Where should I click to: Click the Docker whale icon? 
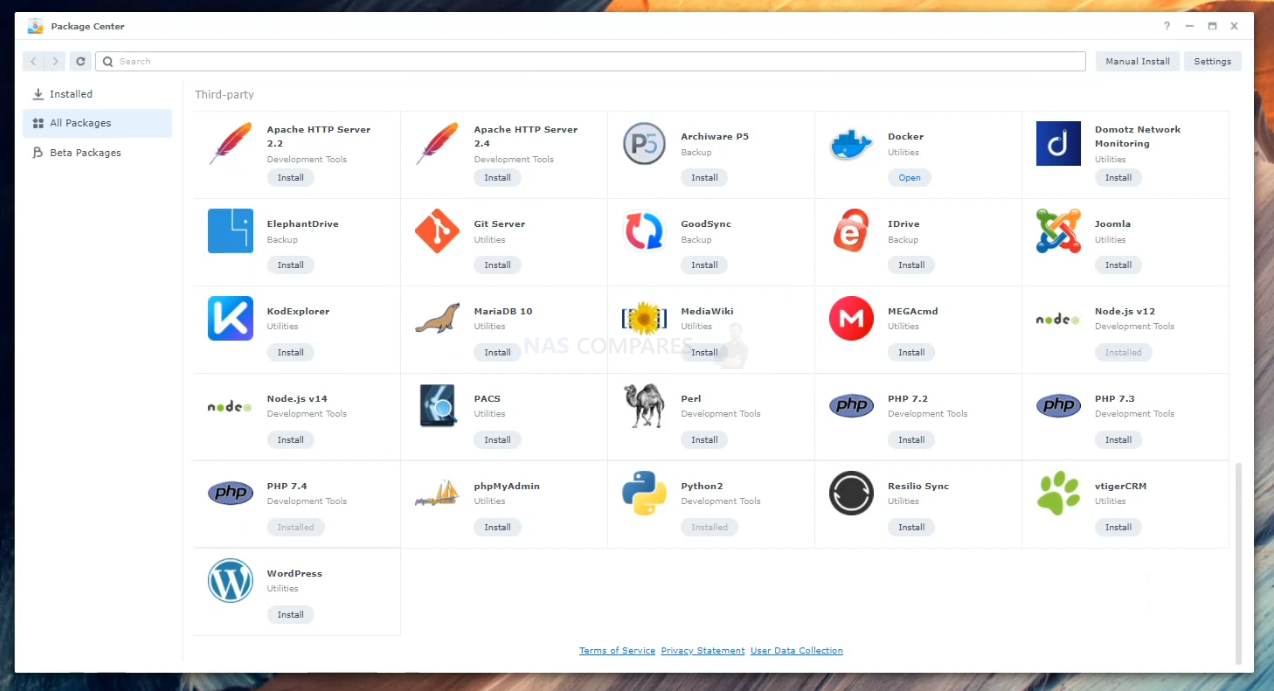851,145
